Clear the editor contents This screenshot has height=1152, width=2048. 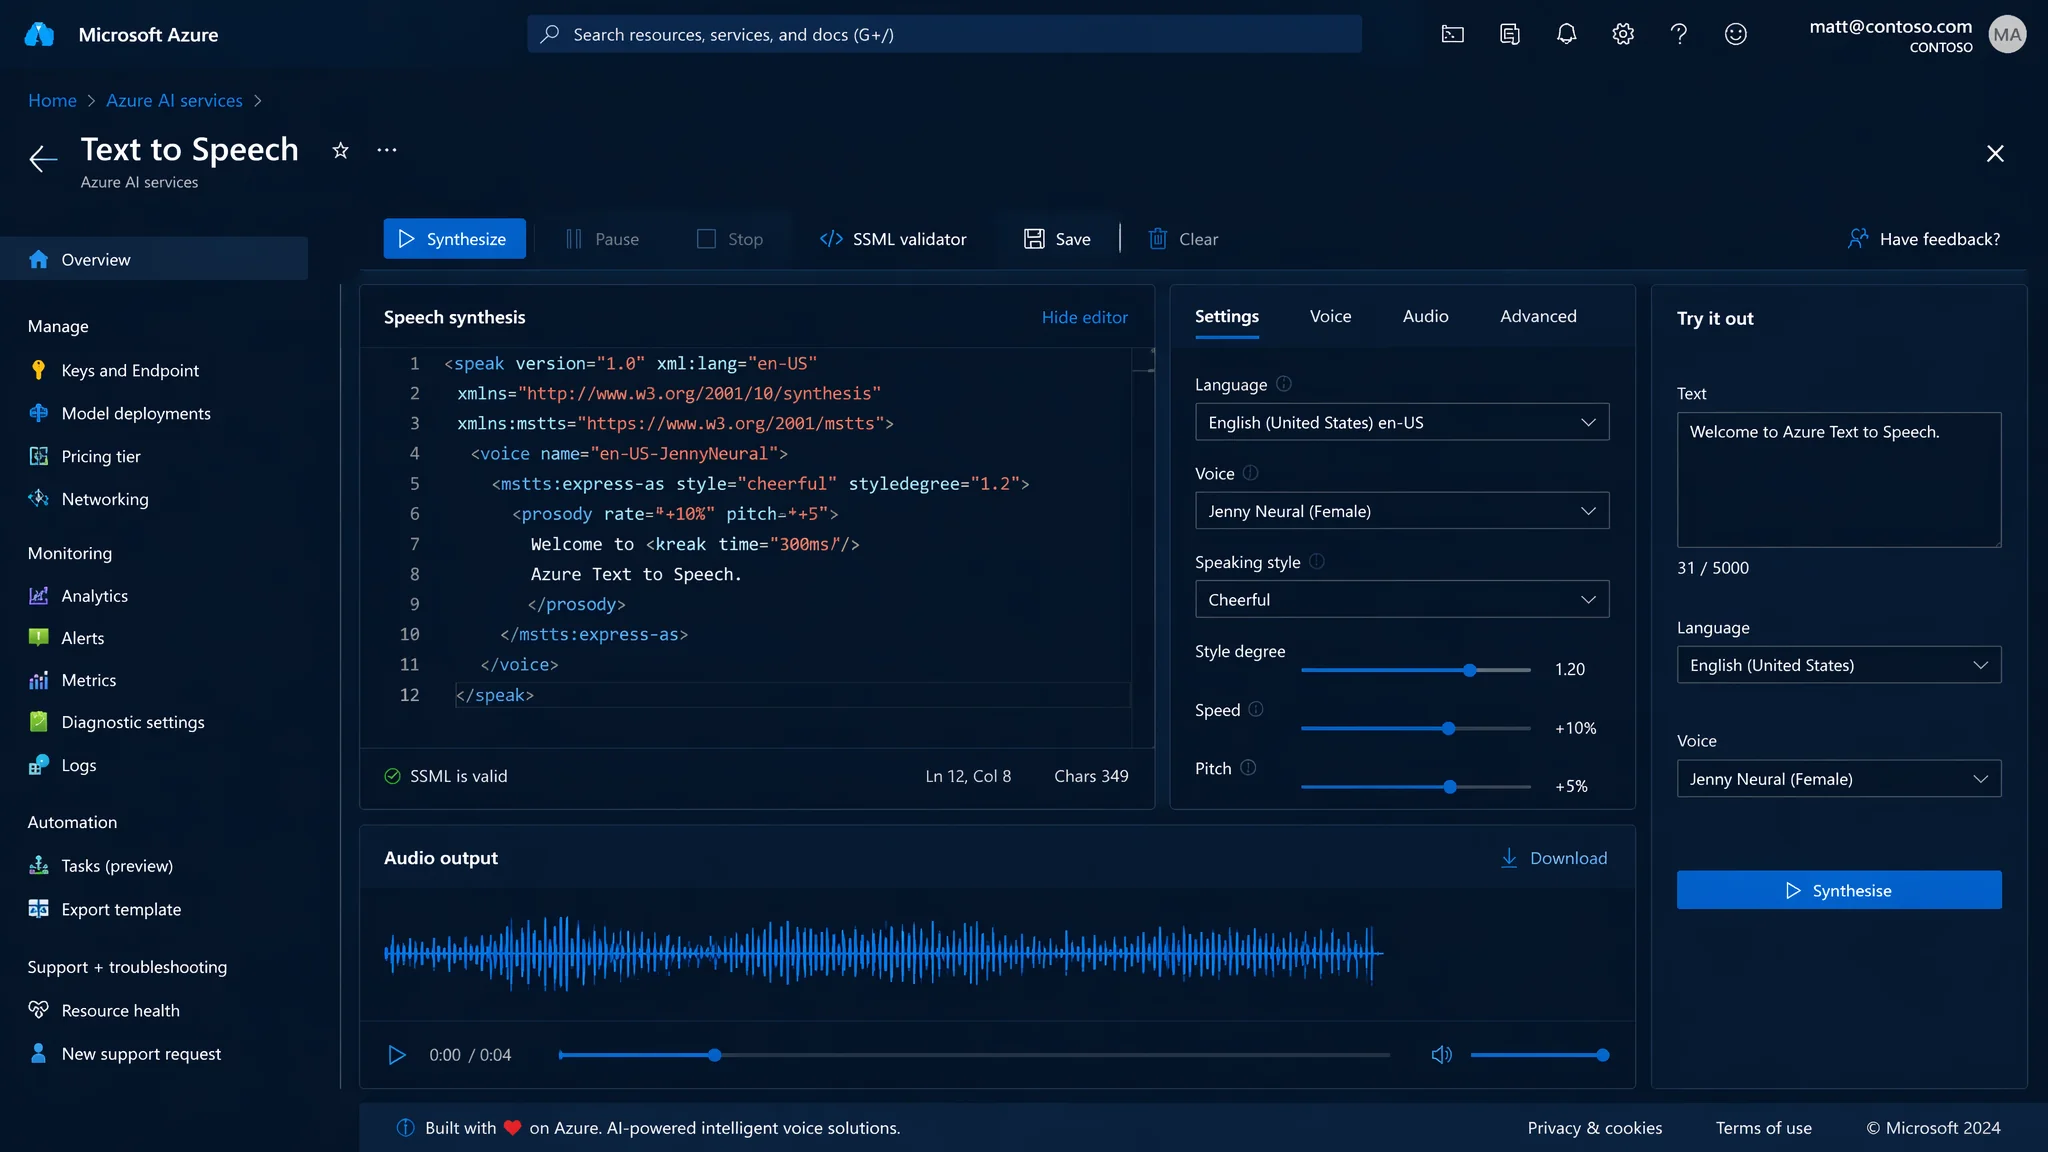point(1183,239)
